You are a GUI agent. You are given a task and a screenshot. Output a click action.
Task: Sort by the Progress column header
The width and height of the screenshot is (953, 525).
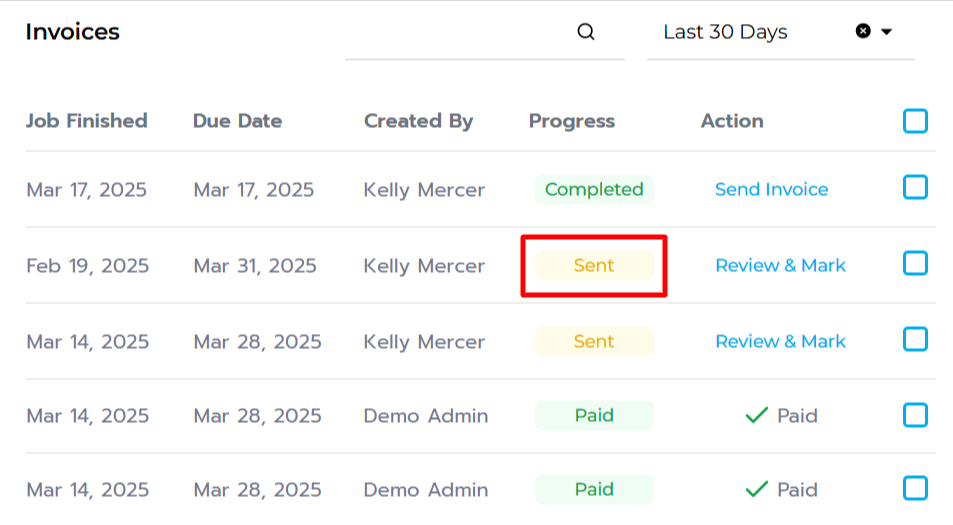click(x=572, y=121)
